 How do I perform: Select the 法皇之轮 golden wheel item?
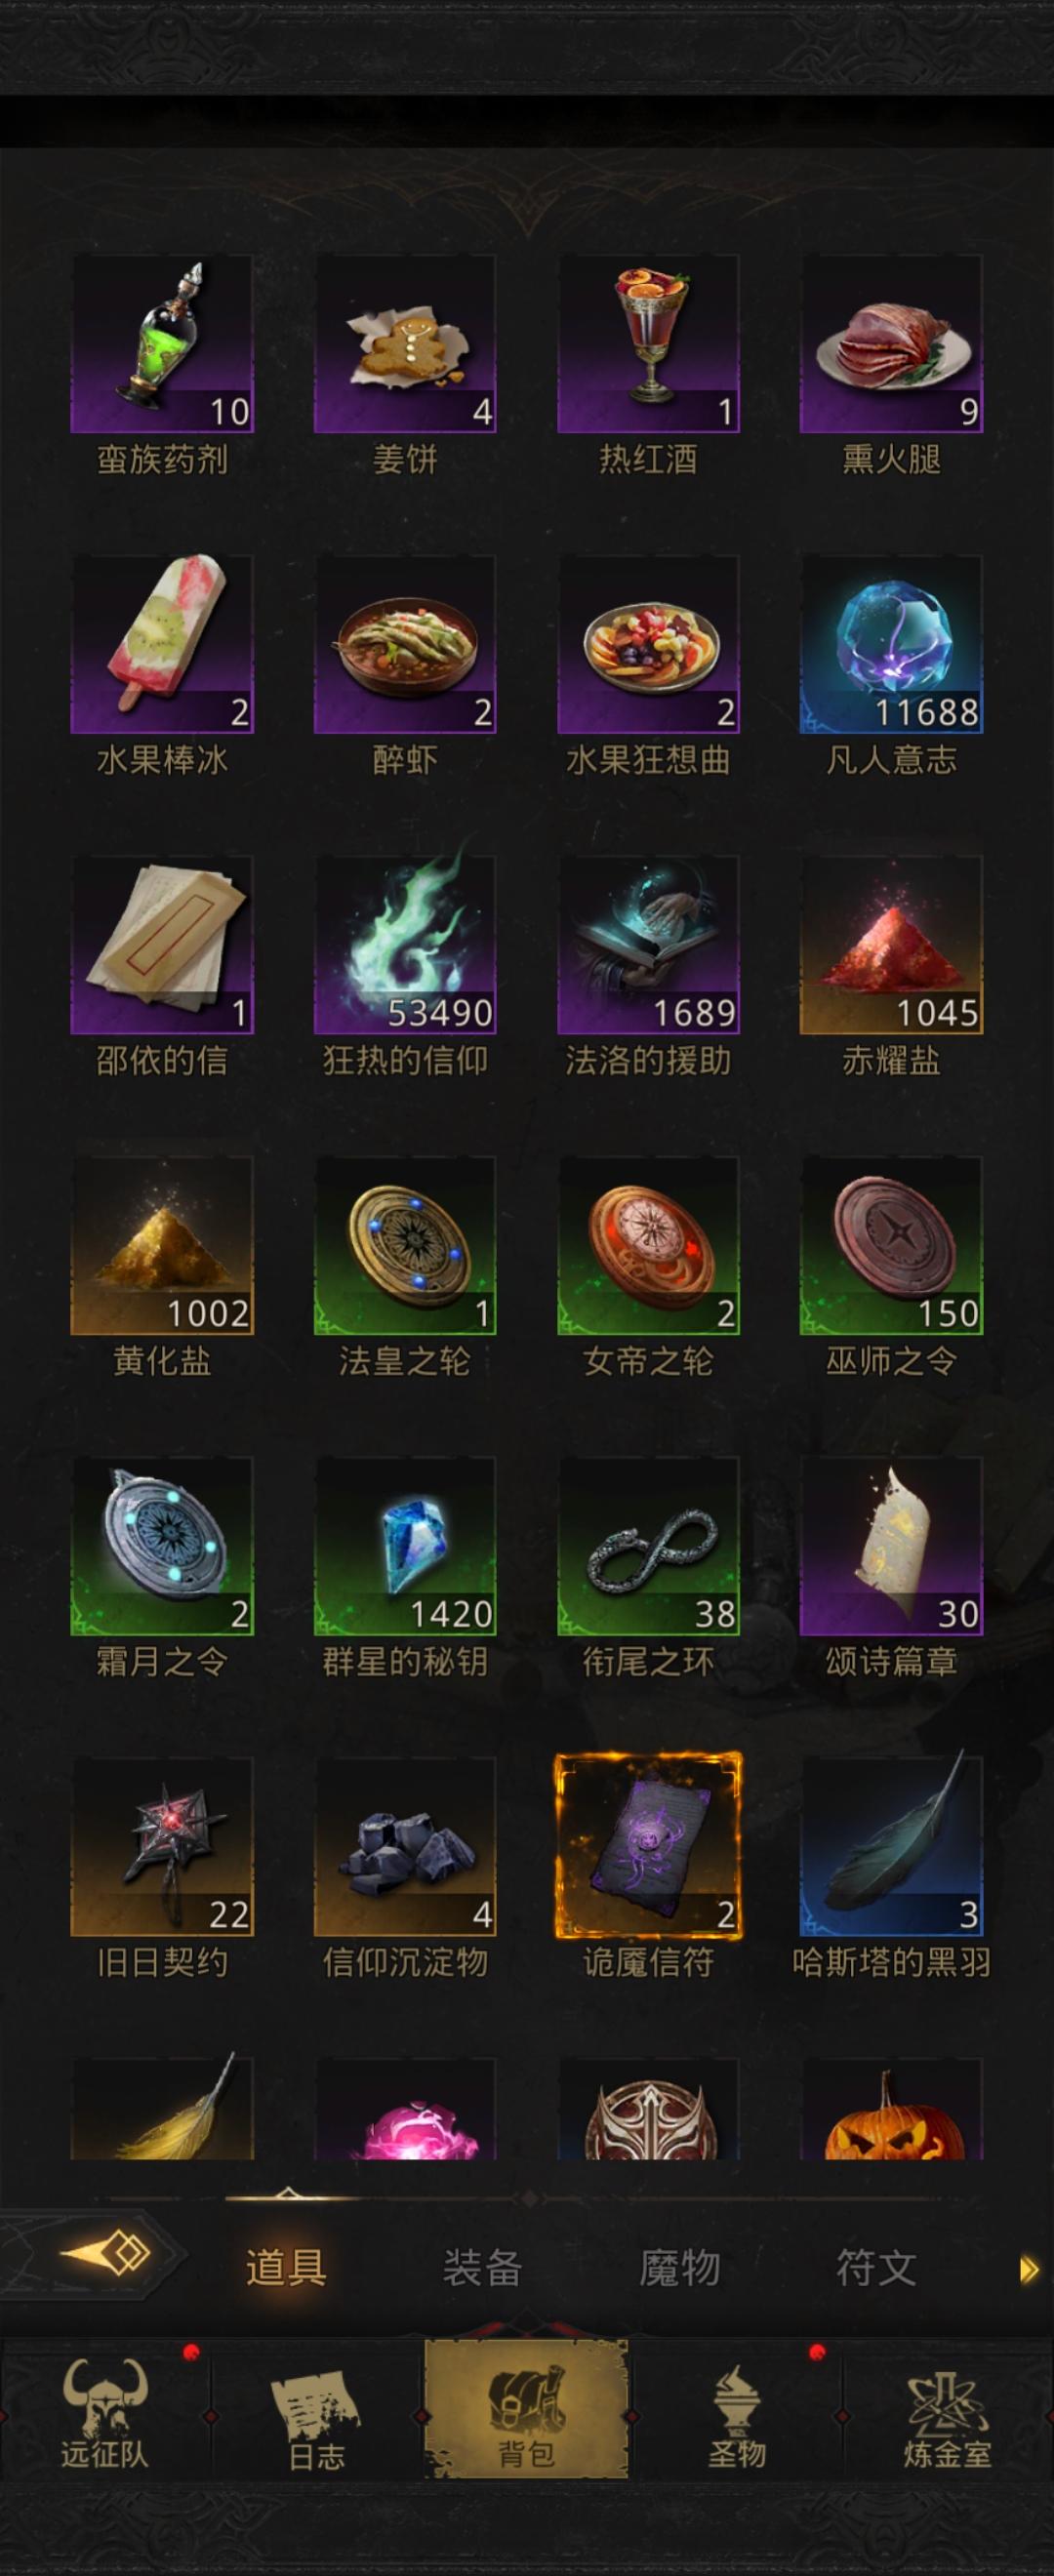coord(405,1245)
